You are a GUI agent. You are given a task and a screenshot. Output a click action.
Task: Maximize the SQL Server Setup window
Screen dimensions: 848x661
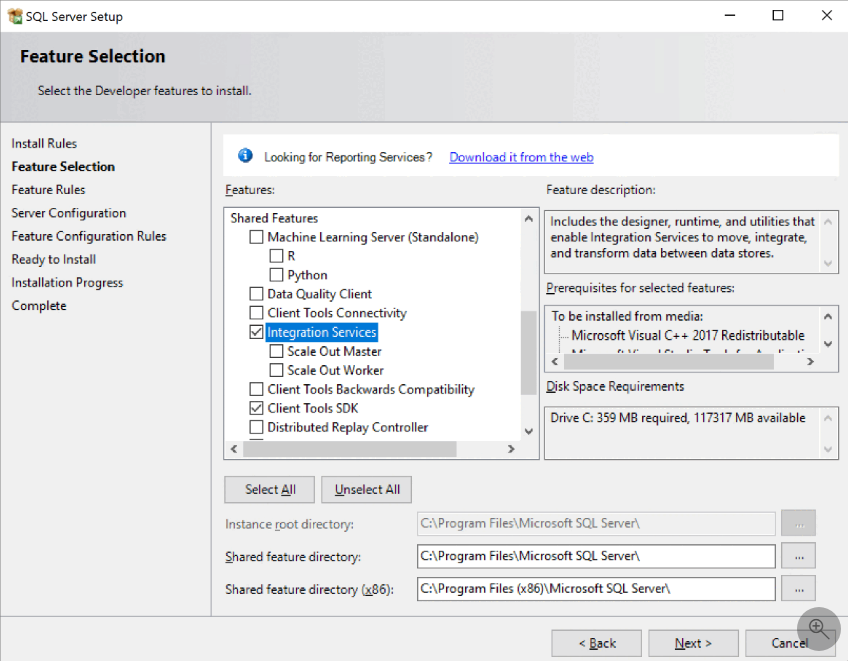(778, 16)
